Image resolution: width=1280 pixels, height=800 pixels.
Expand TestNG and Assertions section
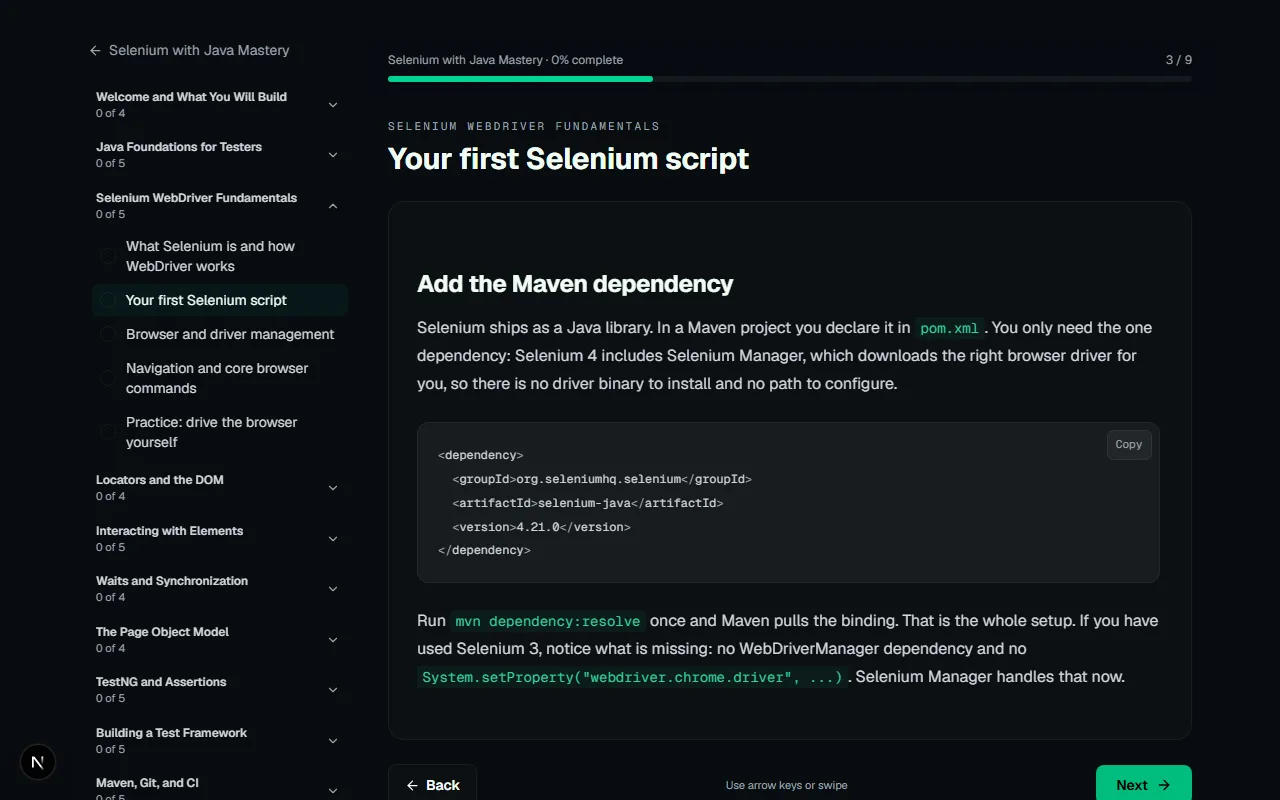pos(218,690)
